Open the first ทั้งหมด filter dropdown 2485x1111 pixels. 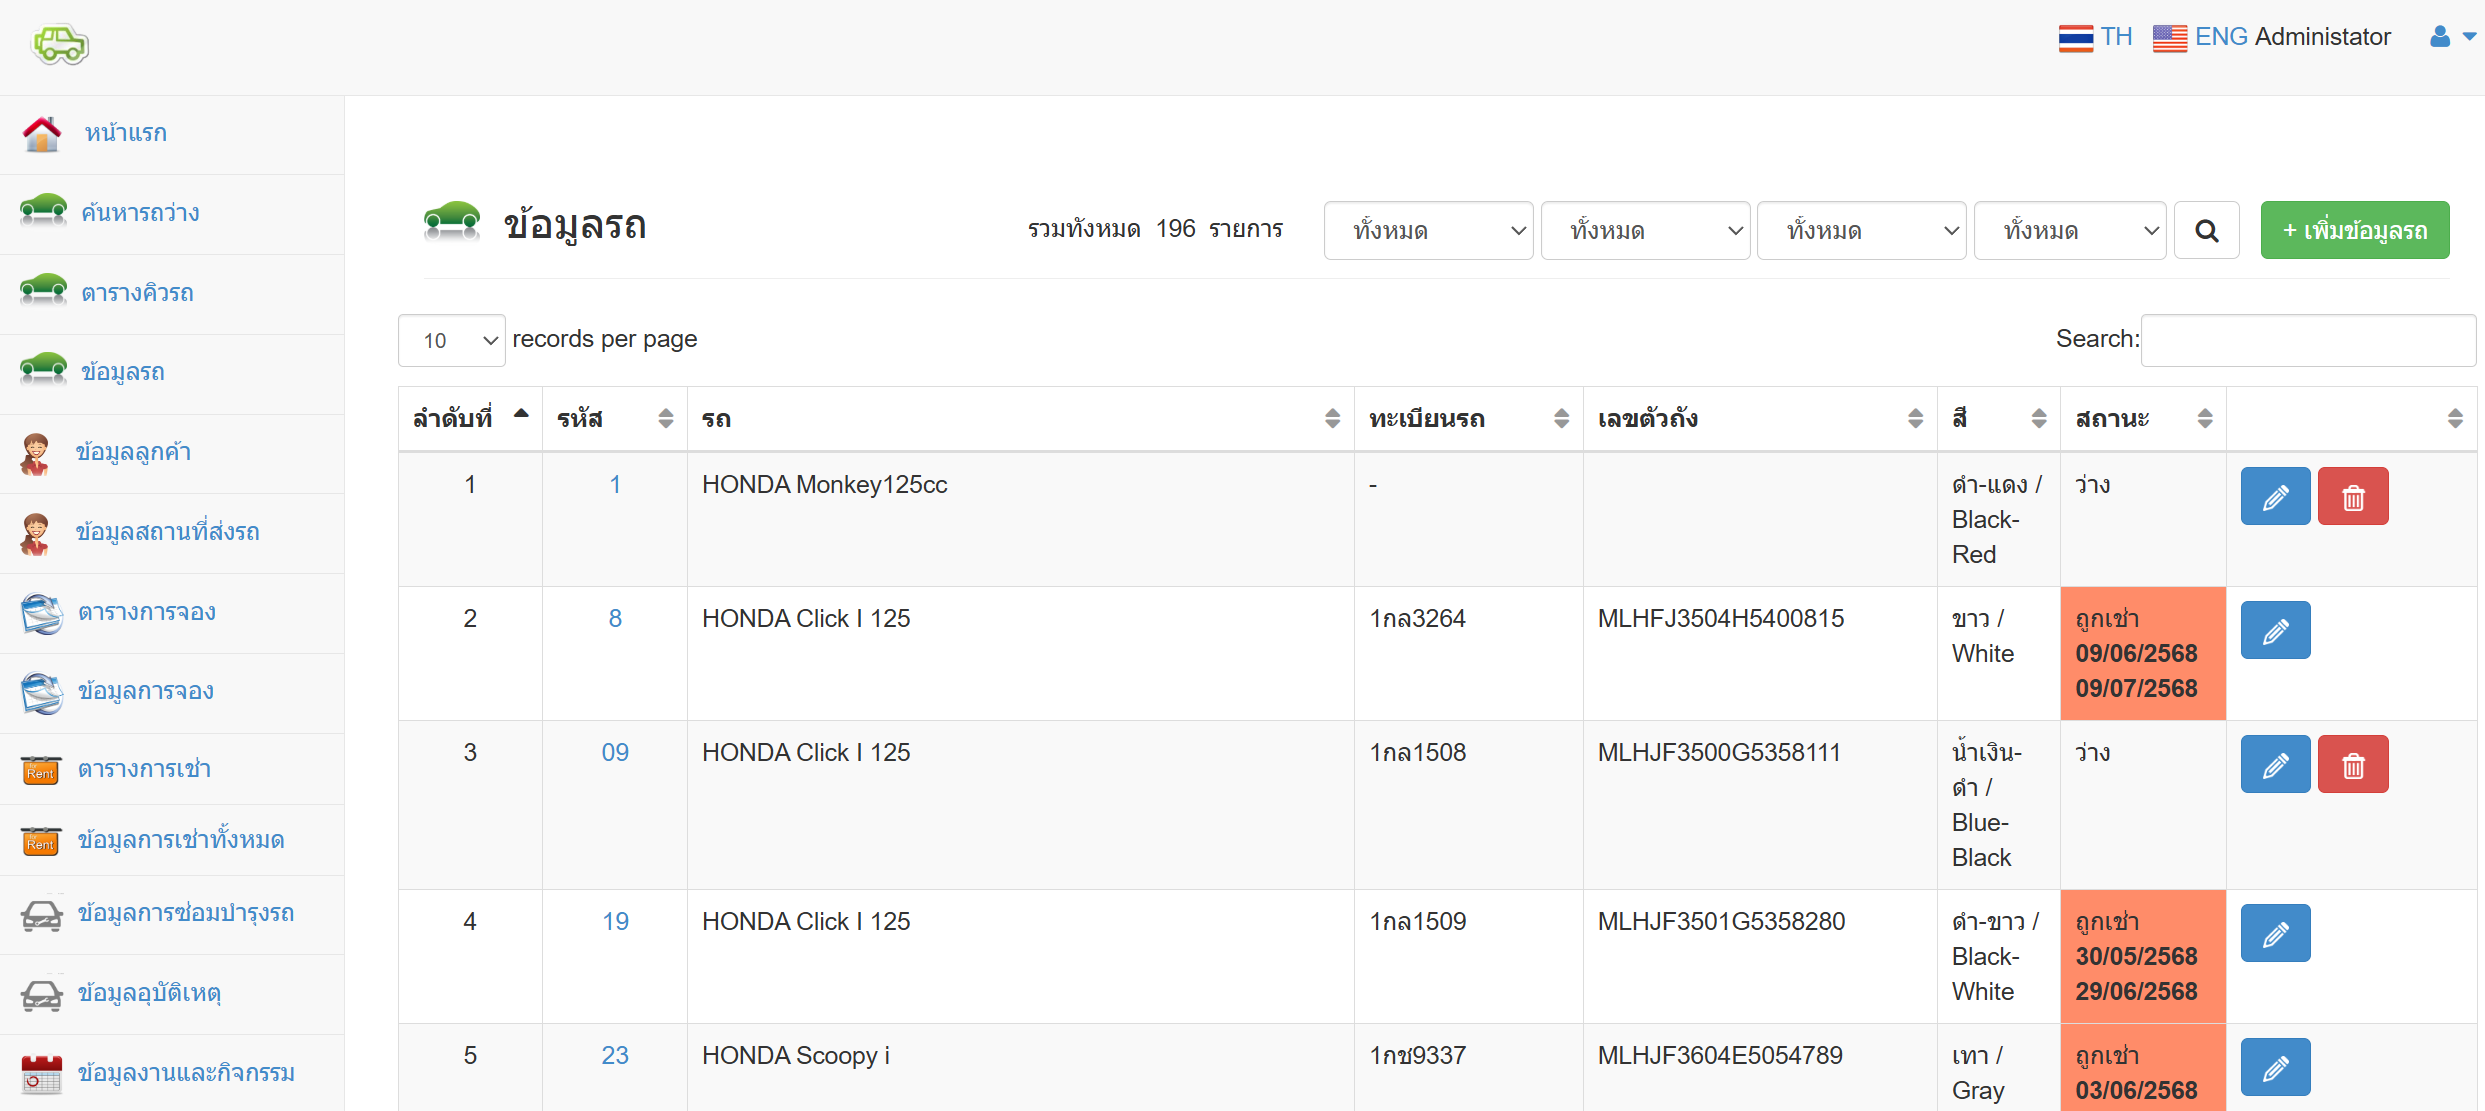click(x=1428, y=231)
